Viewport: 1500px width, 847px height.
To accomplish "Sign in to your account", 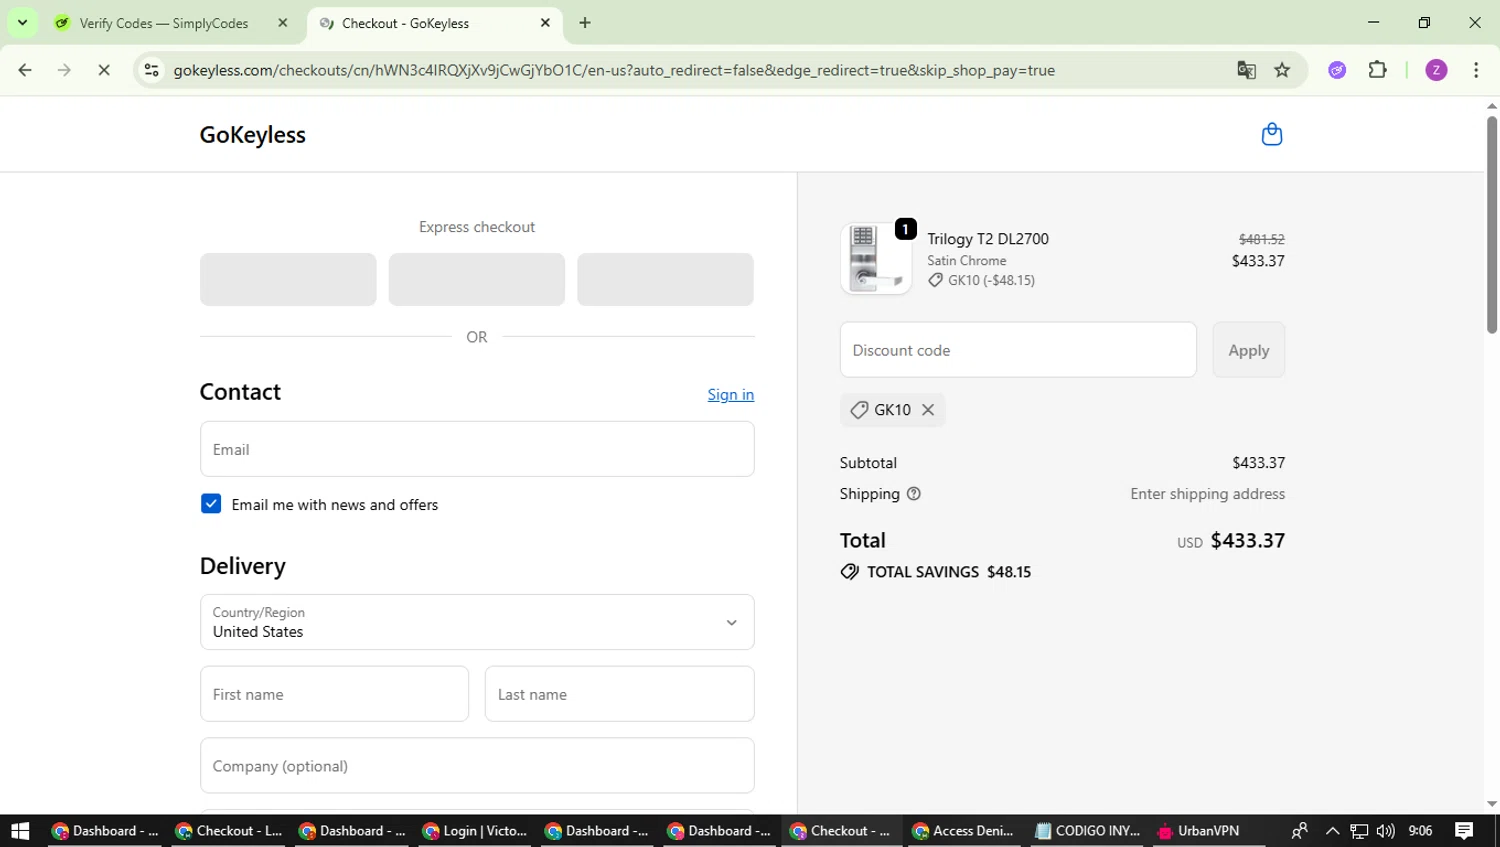I will pos(730,395).
